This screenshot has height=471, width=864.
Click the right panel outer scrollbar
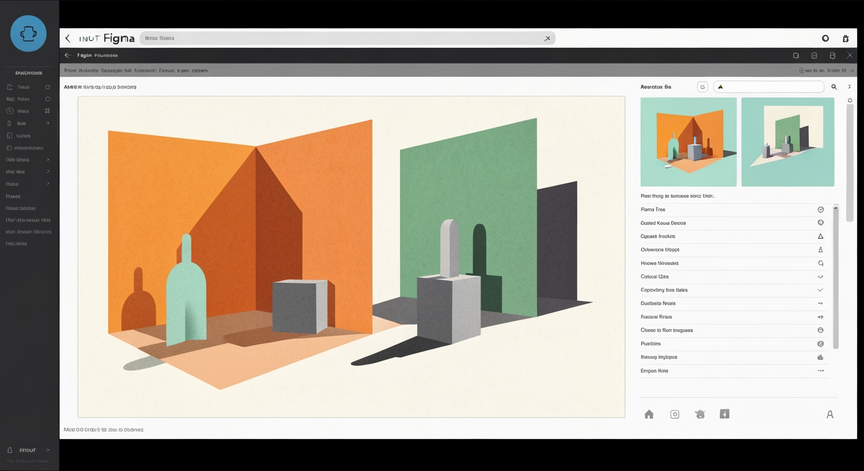(850, 163)
